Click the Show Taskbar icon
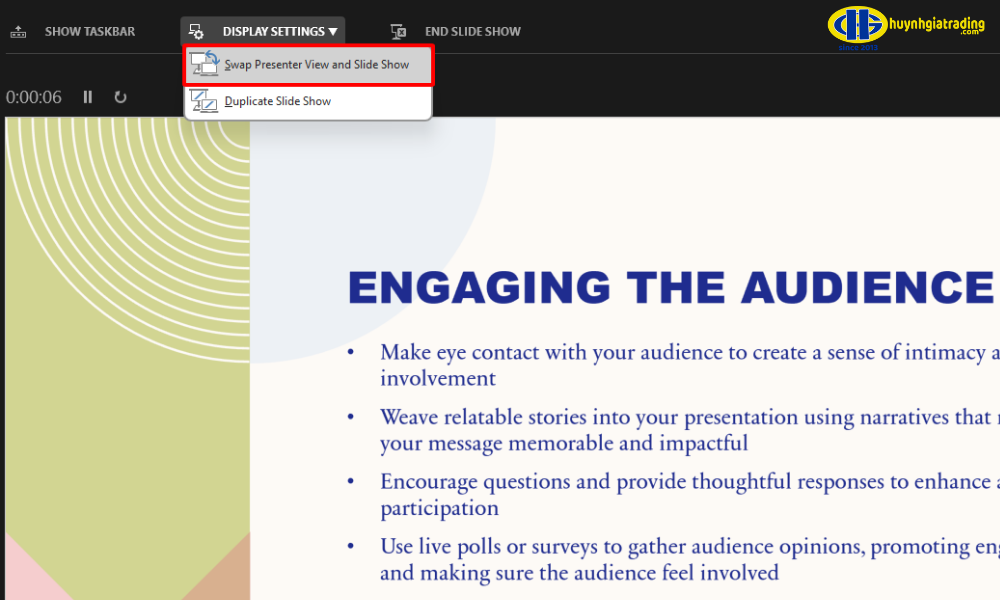1000x600 pixels. tap(18, 32)
